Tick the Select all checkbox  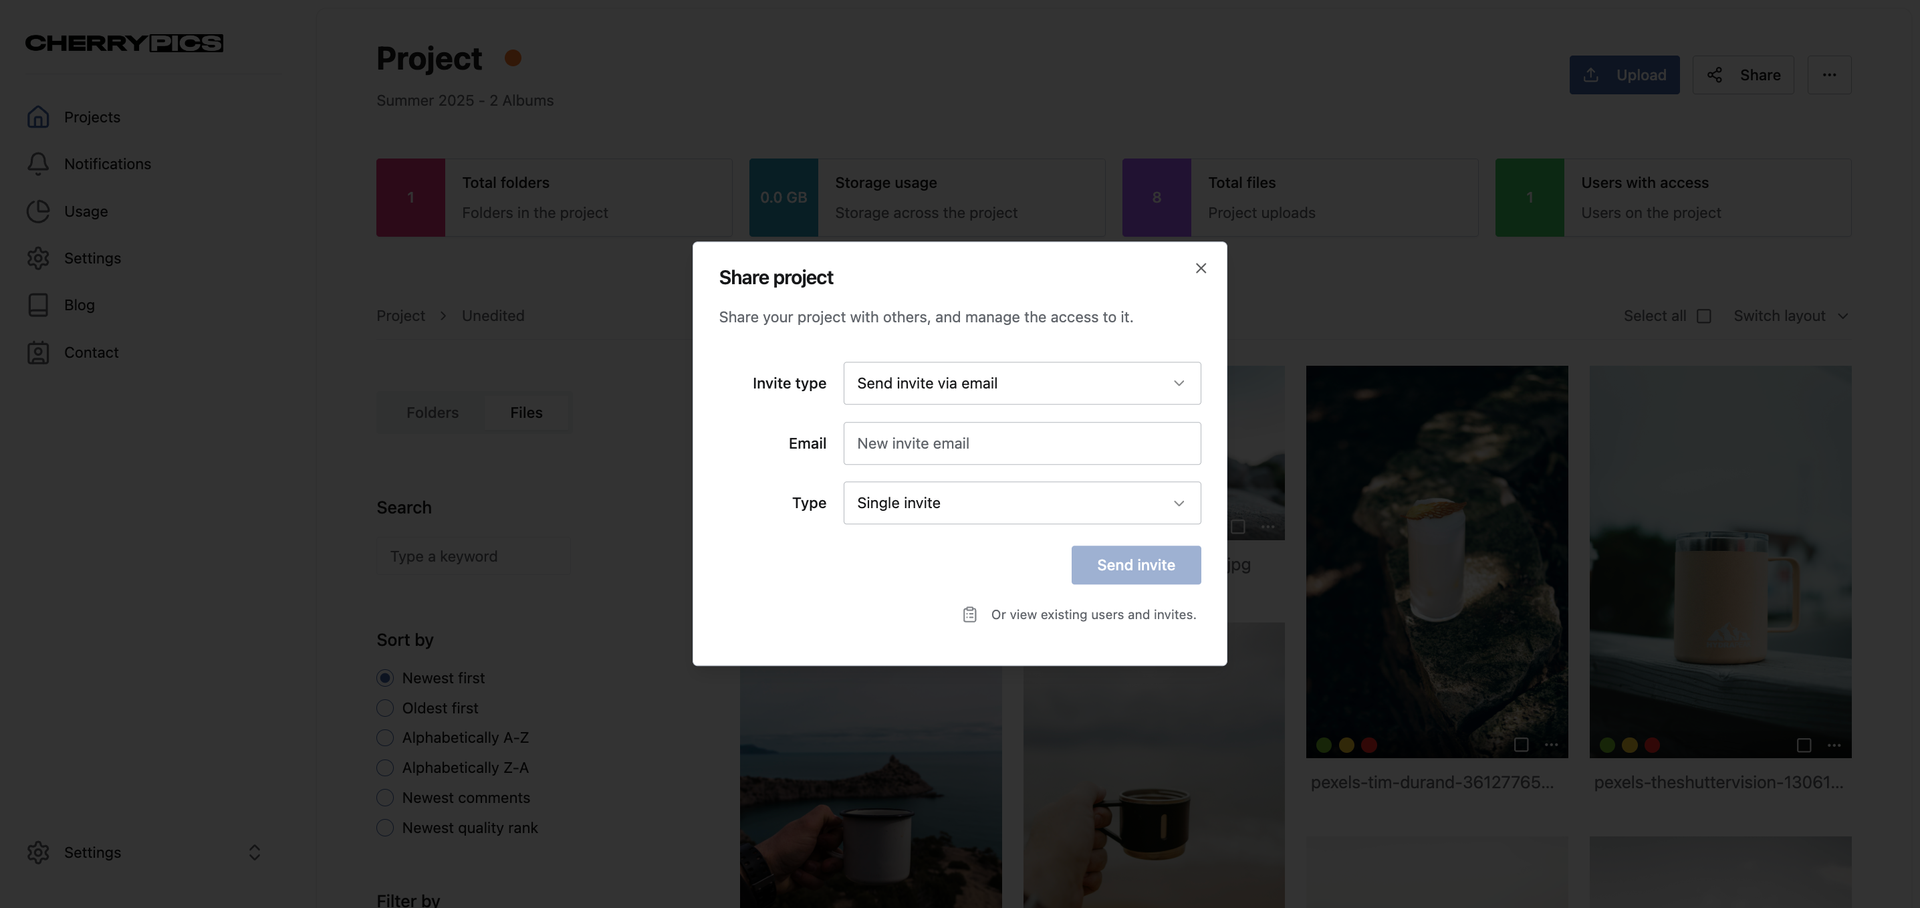pyautogui.click(x=1704, y=316)
